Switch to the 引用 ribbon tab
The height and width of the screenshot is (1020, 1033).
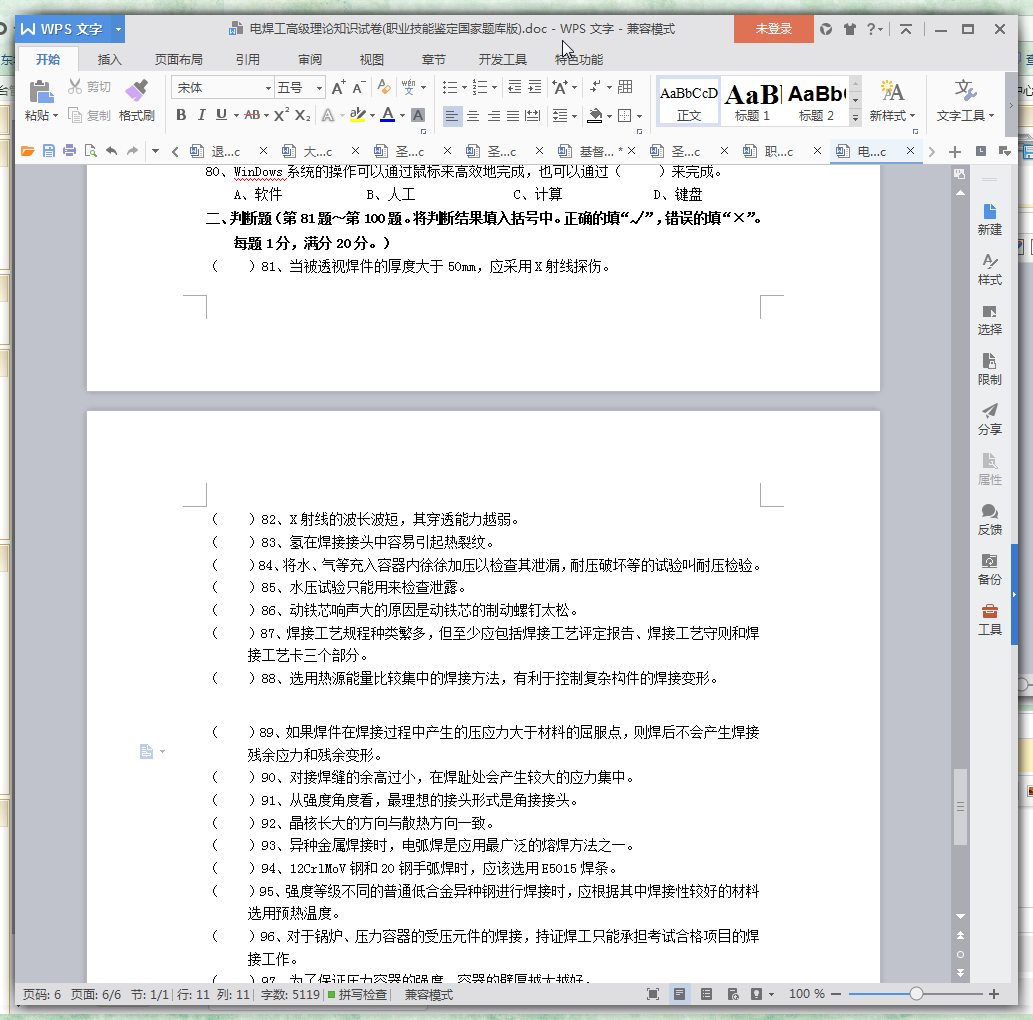point(248,59)
